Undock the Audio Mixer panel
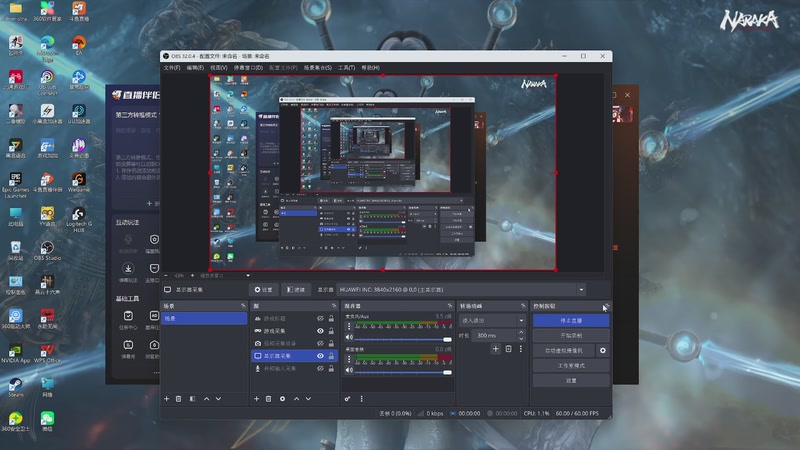The image size is (800, 450). tap(449, 306)
